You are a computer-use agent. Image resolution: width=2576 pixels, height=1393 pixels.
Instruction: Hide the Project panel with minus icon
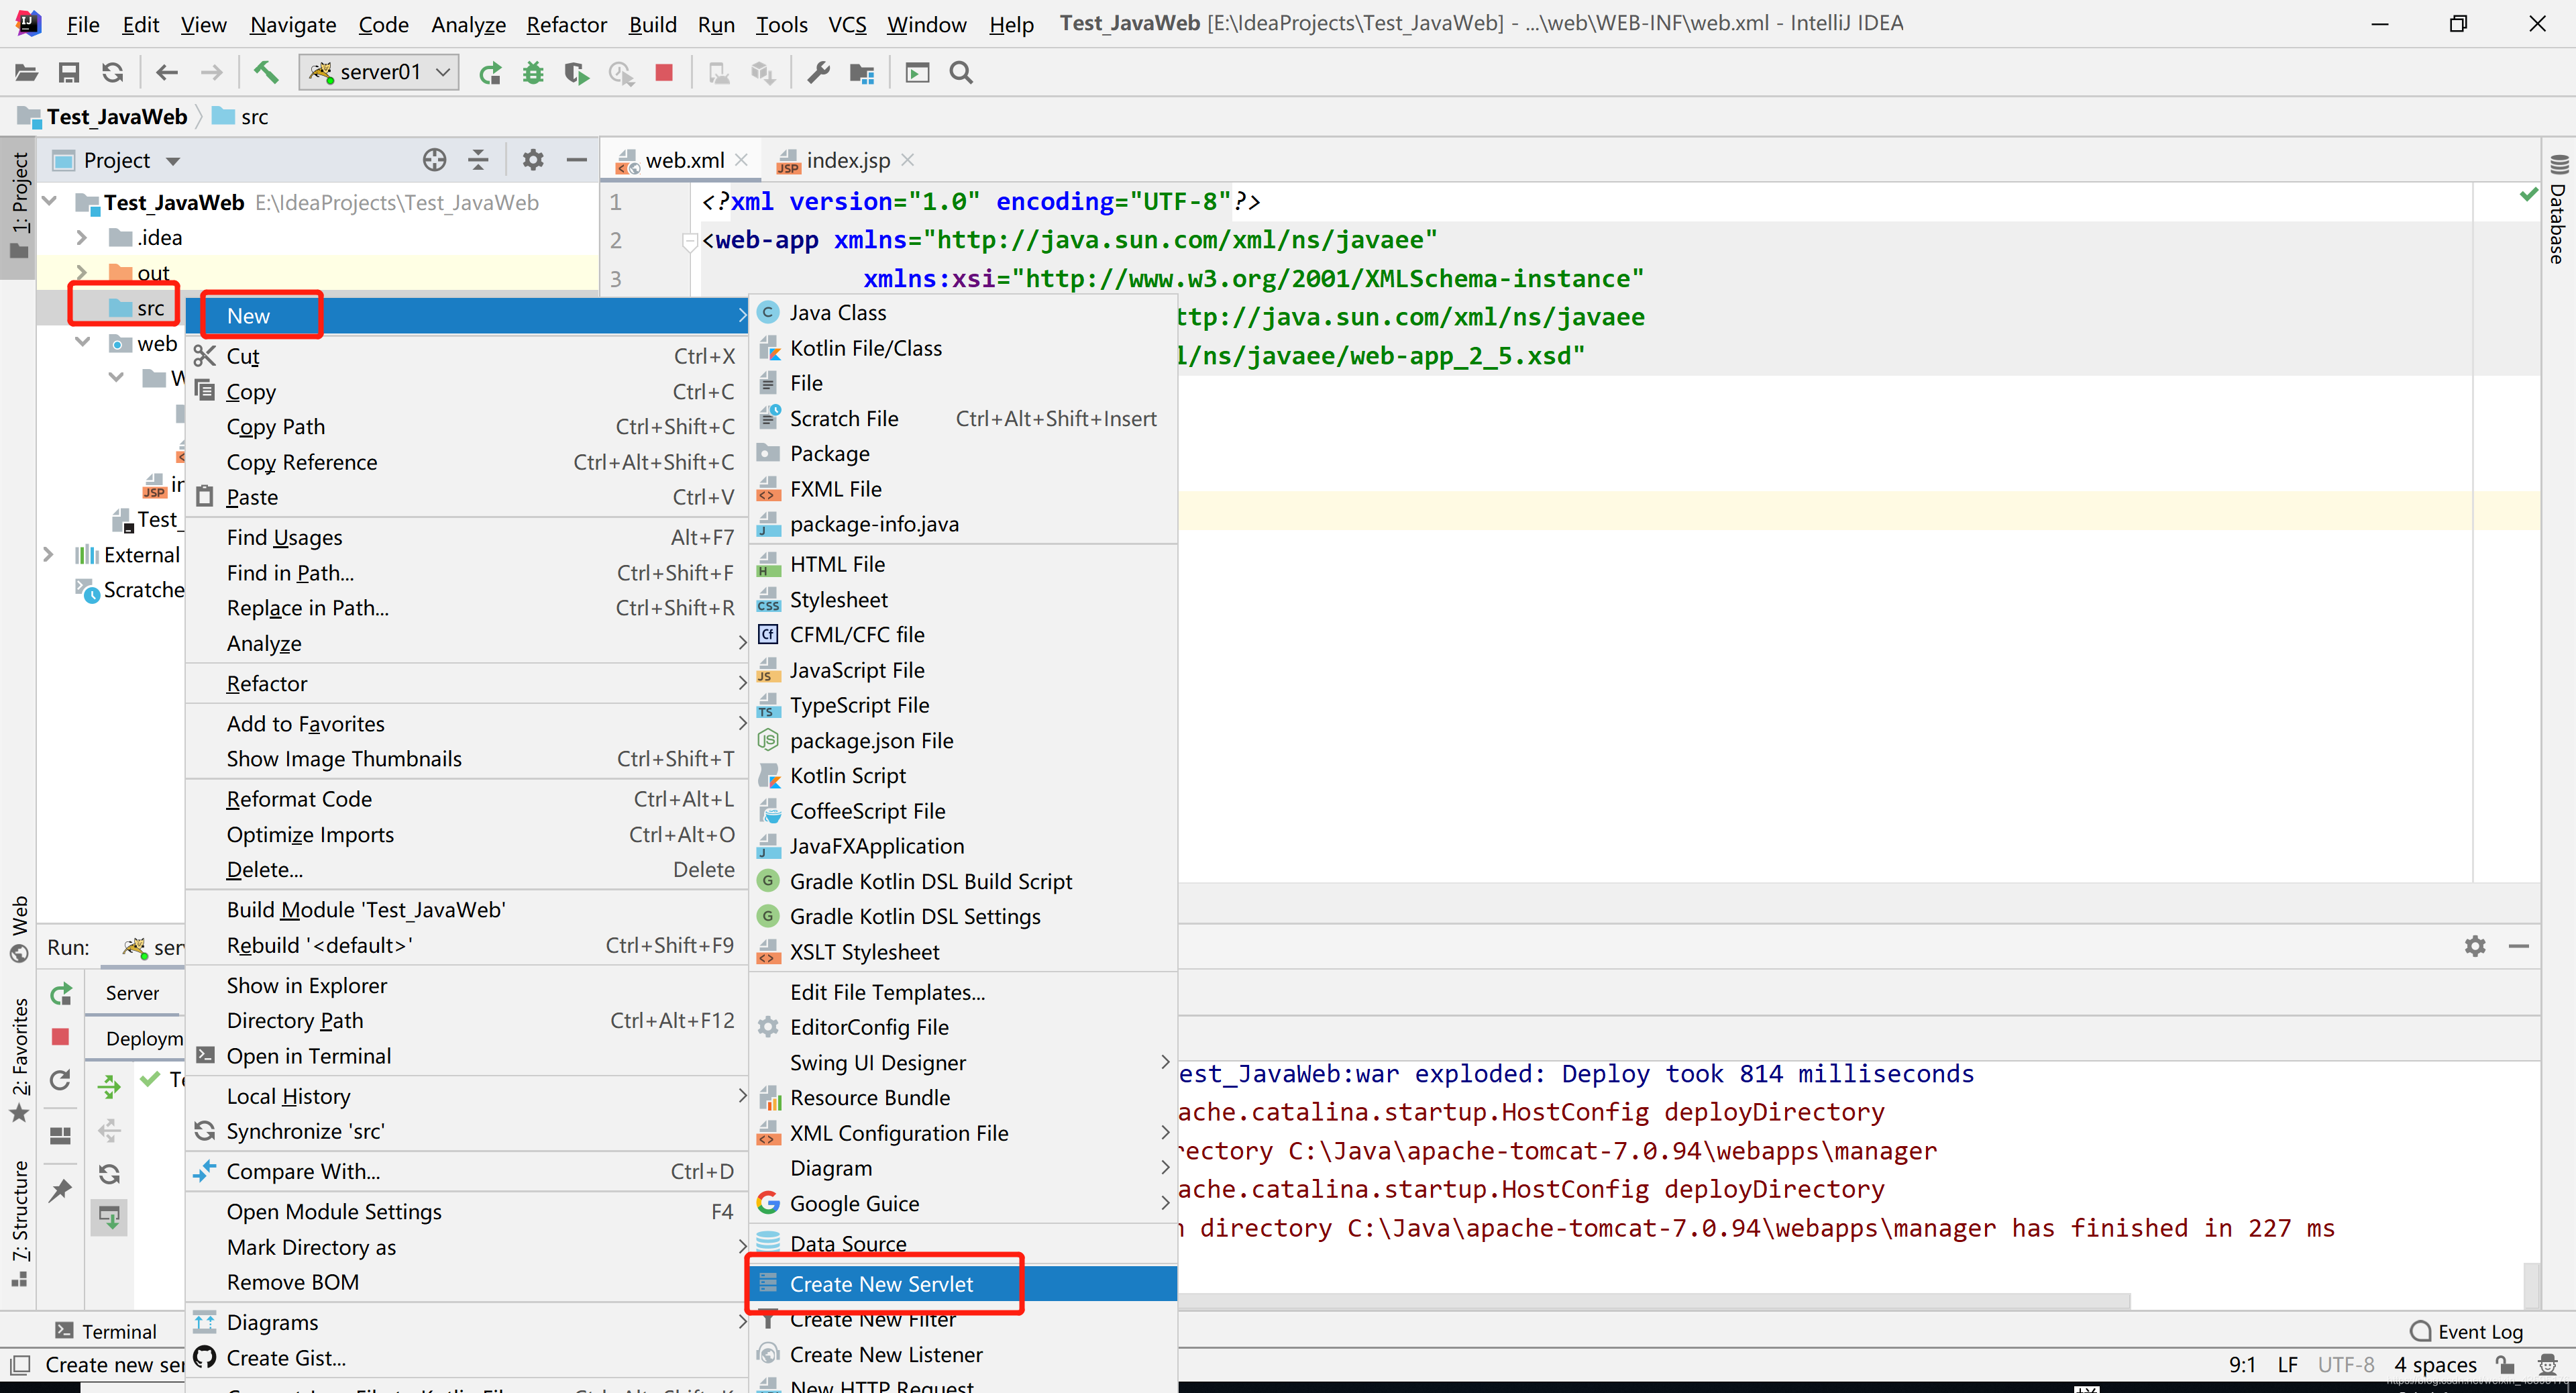point(577,160)
